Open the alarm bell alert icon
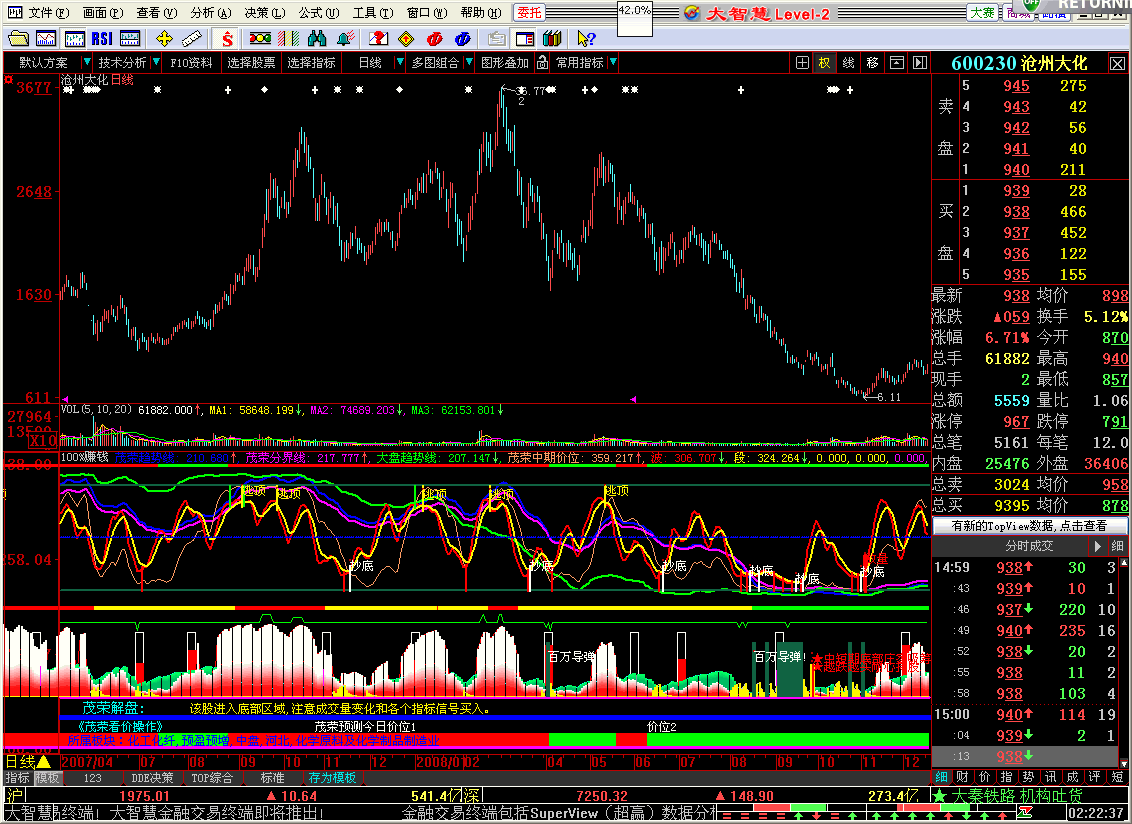This screenshot has height=824, width=1132. coord(345,38)
